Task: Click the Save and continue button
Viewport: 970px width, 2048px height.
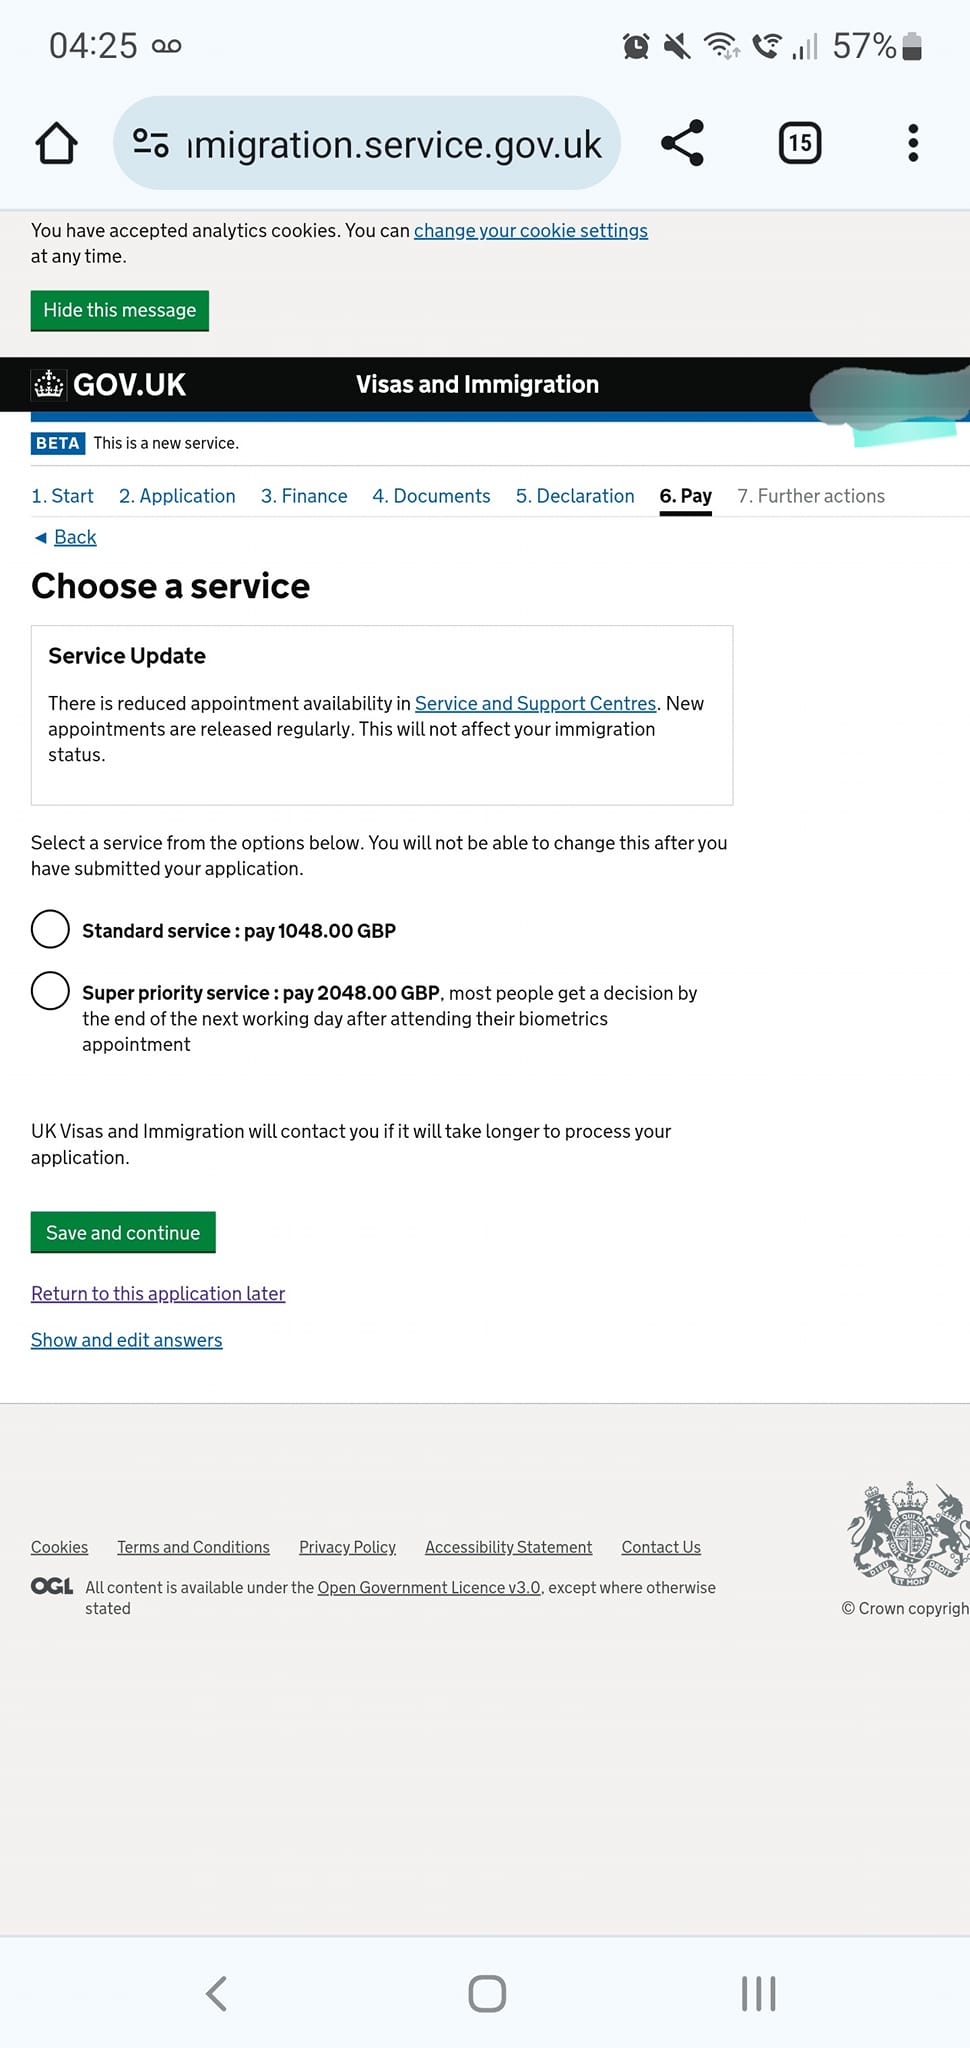Action: point(123,1232)
